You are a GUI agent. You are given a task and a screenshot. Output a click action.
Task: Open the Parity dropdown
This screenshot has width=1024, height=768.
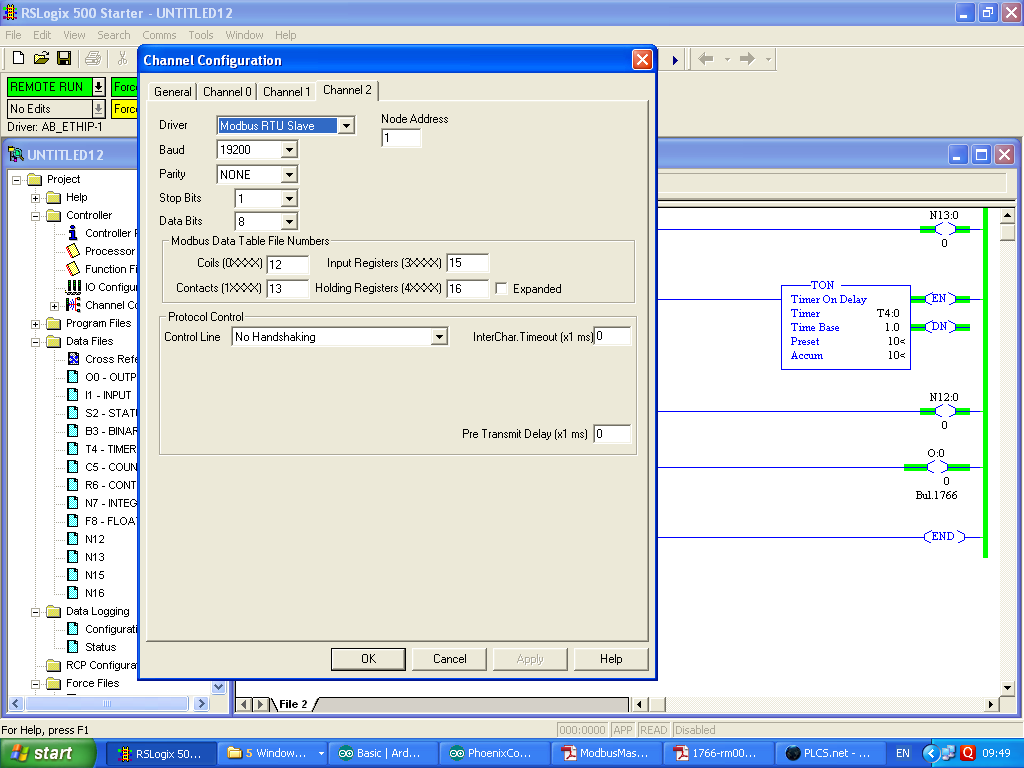click(x=289, y=174)
